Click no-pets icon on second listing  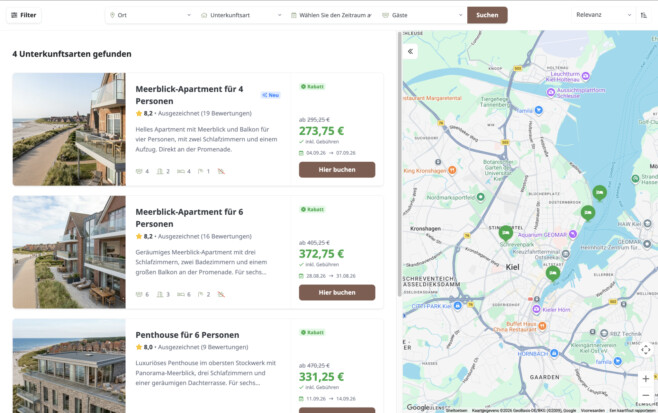(221, 294)
